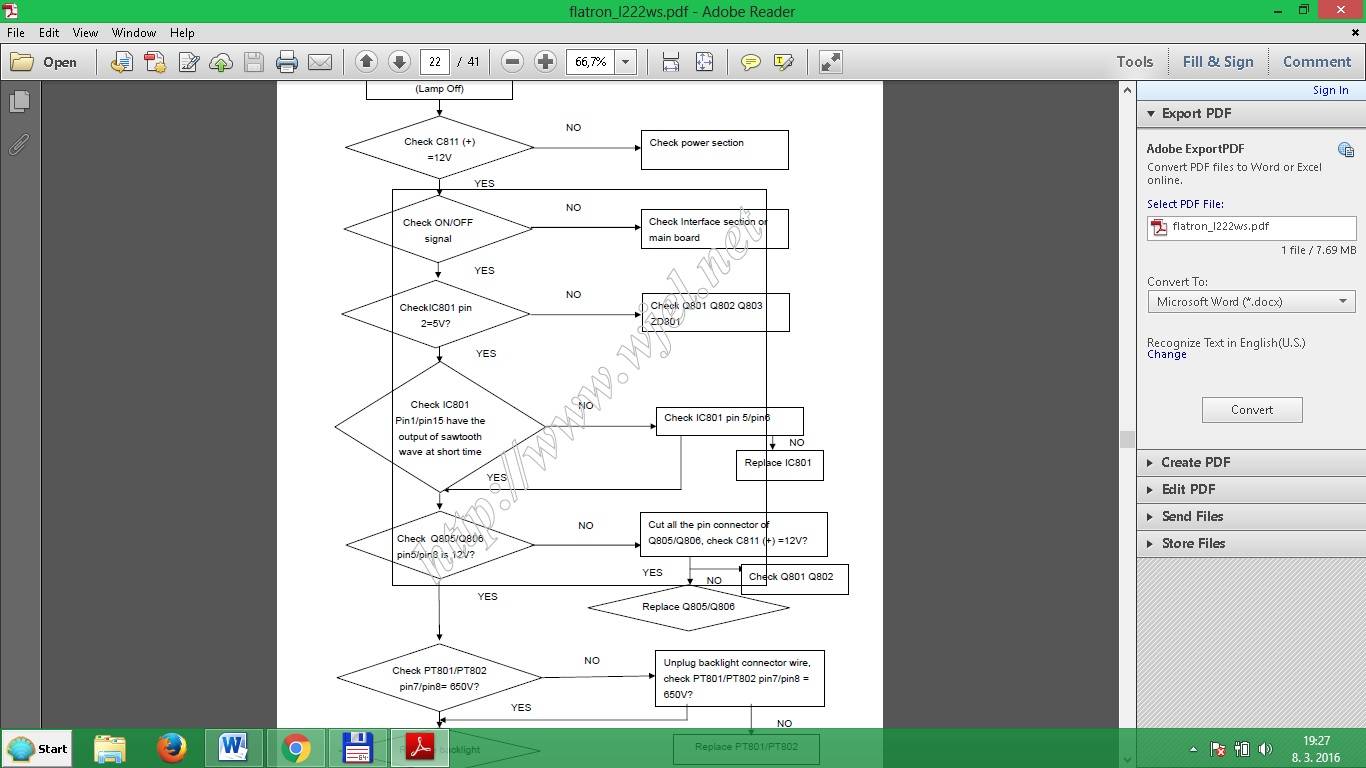Open the Attachments paperclip panel icon
This screenshot has width=1366, height=768.
pos(19,145)
